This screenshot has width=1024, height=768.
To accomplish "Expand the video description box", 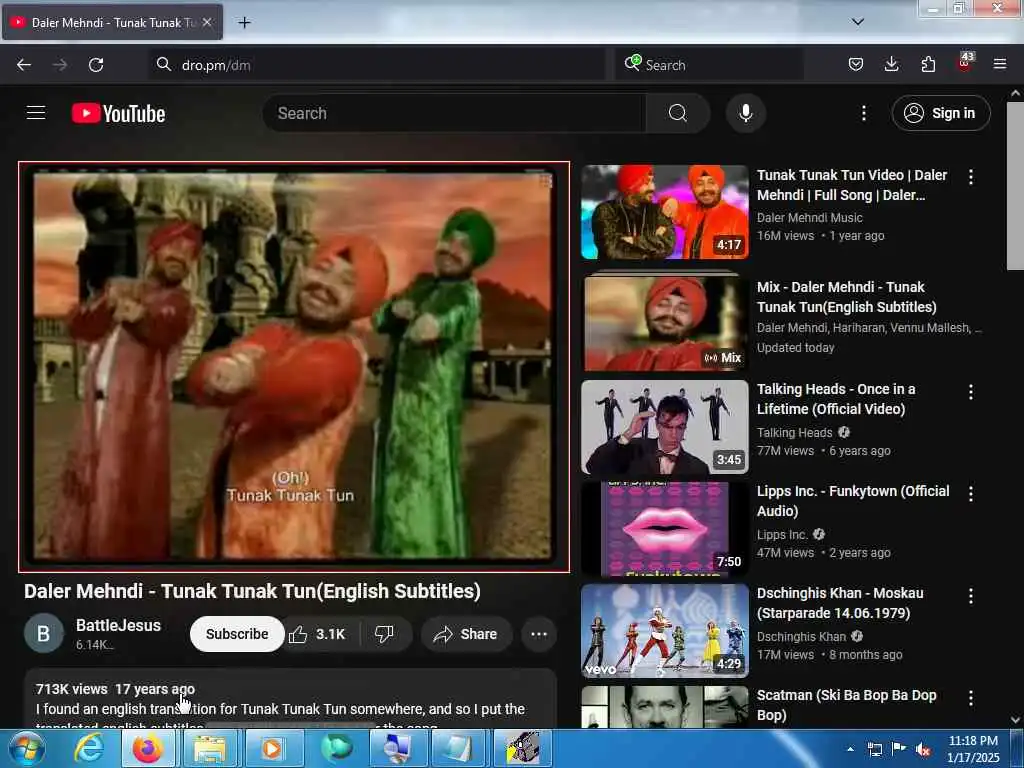I will (x=291, y=698).
